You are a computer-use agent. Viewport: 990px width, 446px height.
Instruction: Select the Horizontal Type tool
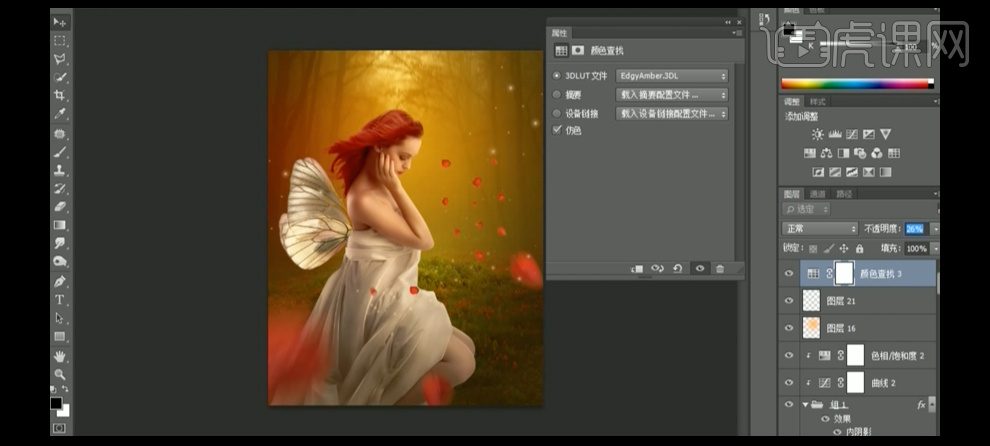point(60,299)
